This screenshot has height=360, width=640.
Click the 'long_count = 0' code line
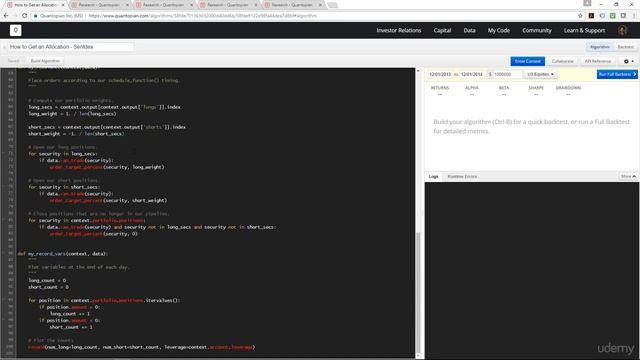coord(47,280)
